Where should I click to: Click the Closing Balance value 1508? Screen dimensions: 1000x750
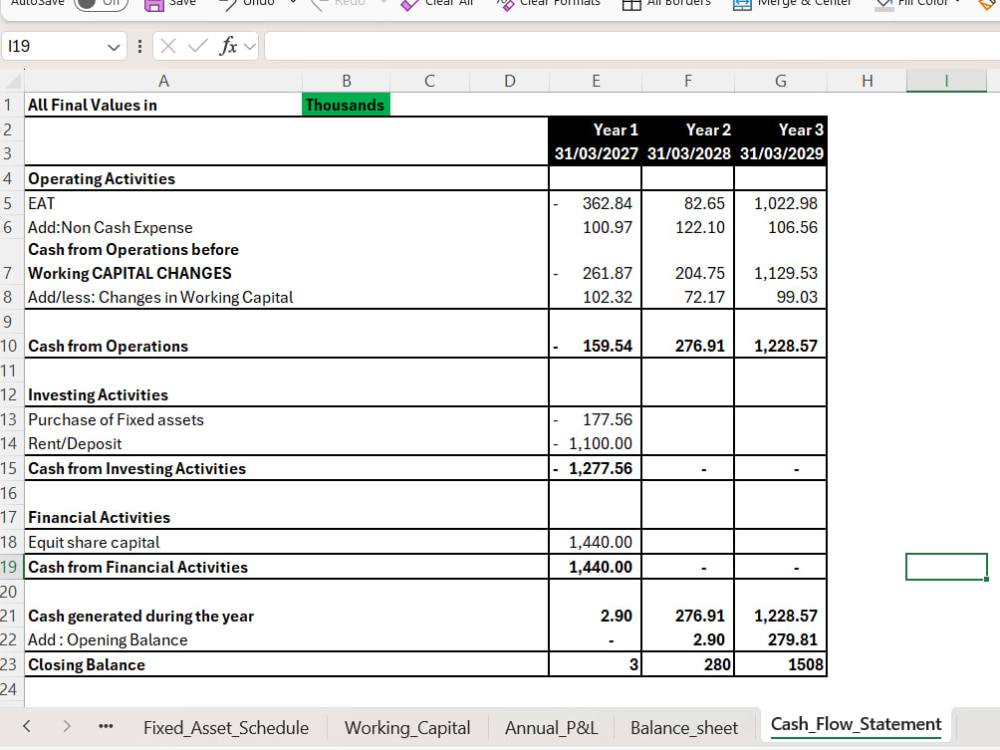(781, 665)
